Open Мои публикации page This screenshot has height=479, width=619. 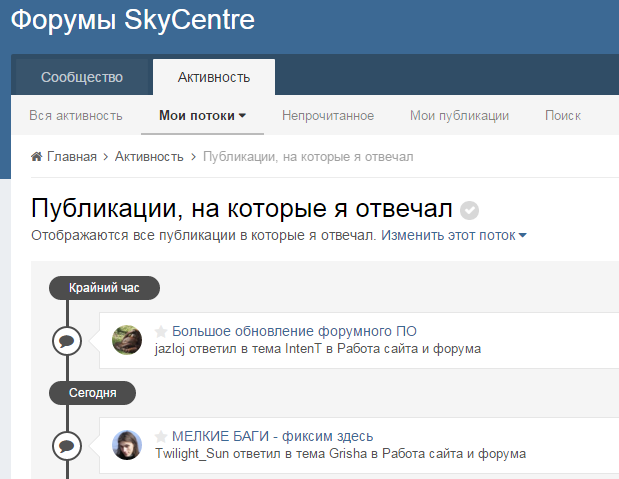[460, 115]
